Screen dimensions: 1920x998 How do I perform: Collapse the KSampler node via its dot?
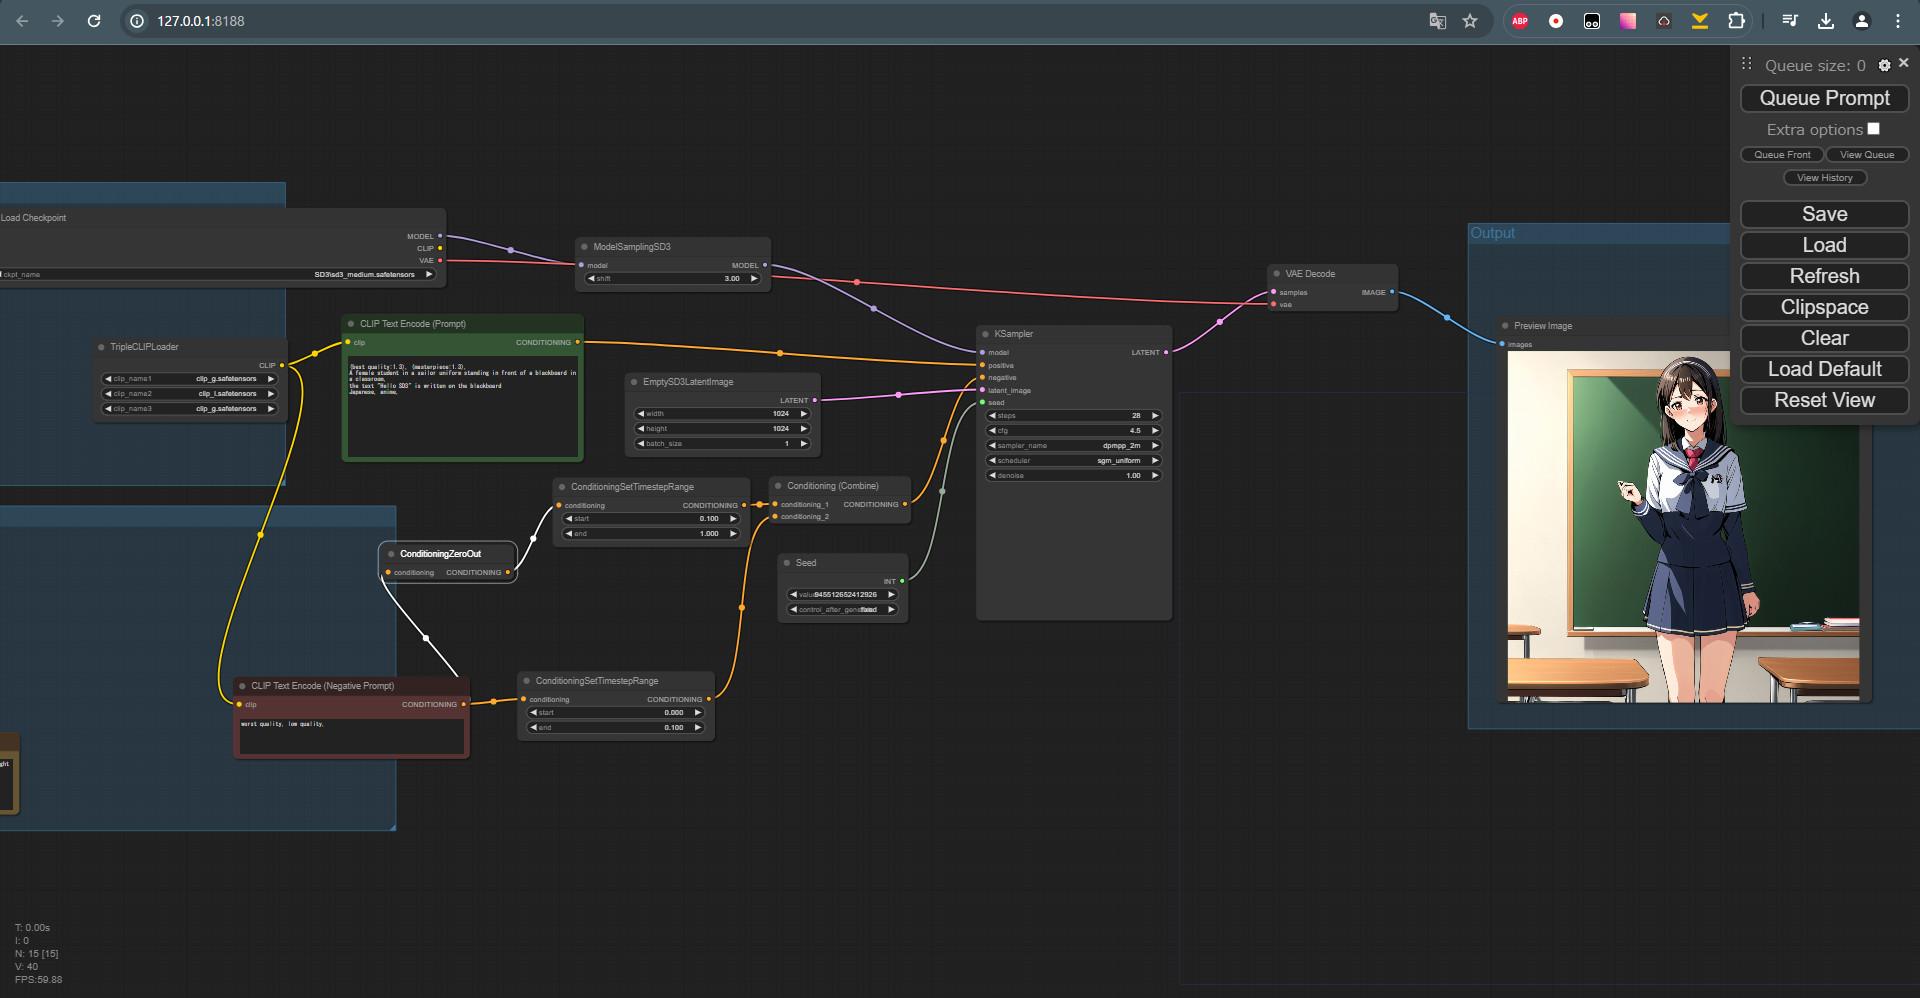(x=986, y=334)
